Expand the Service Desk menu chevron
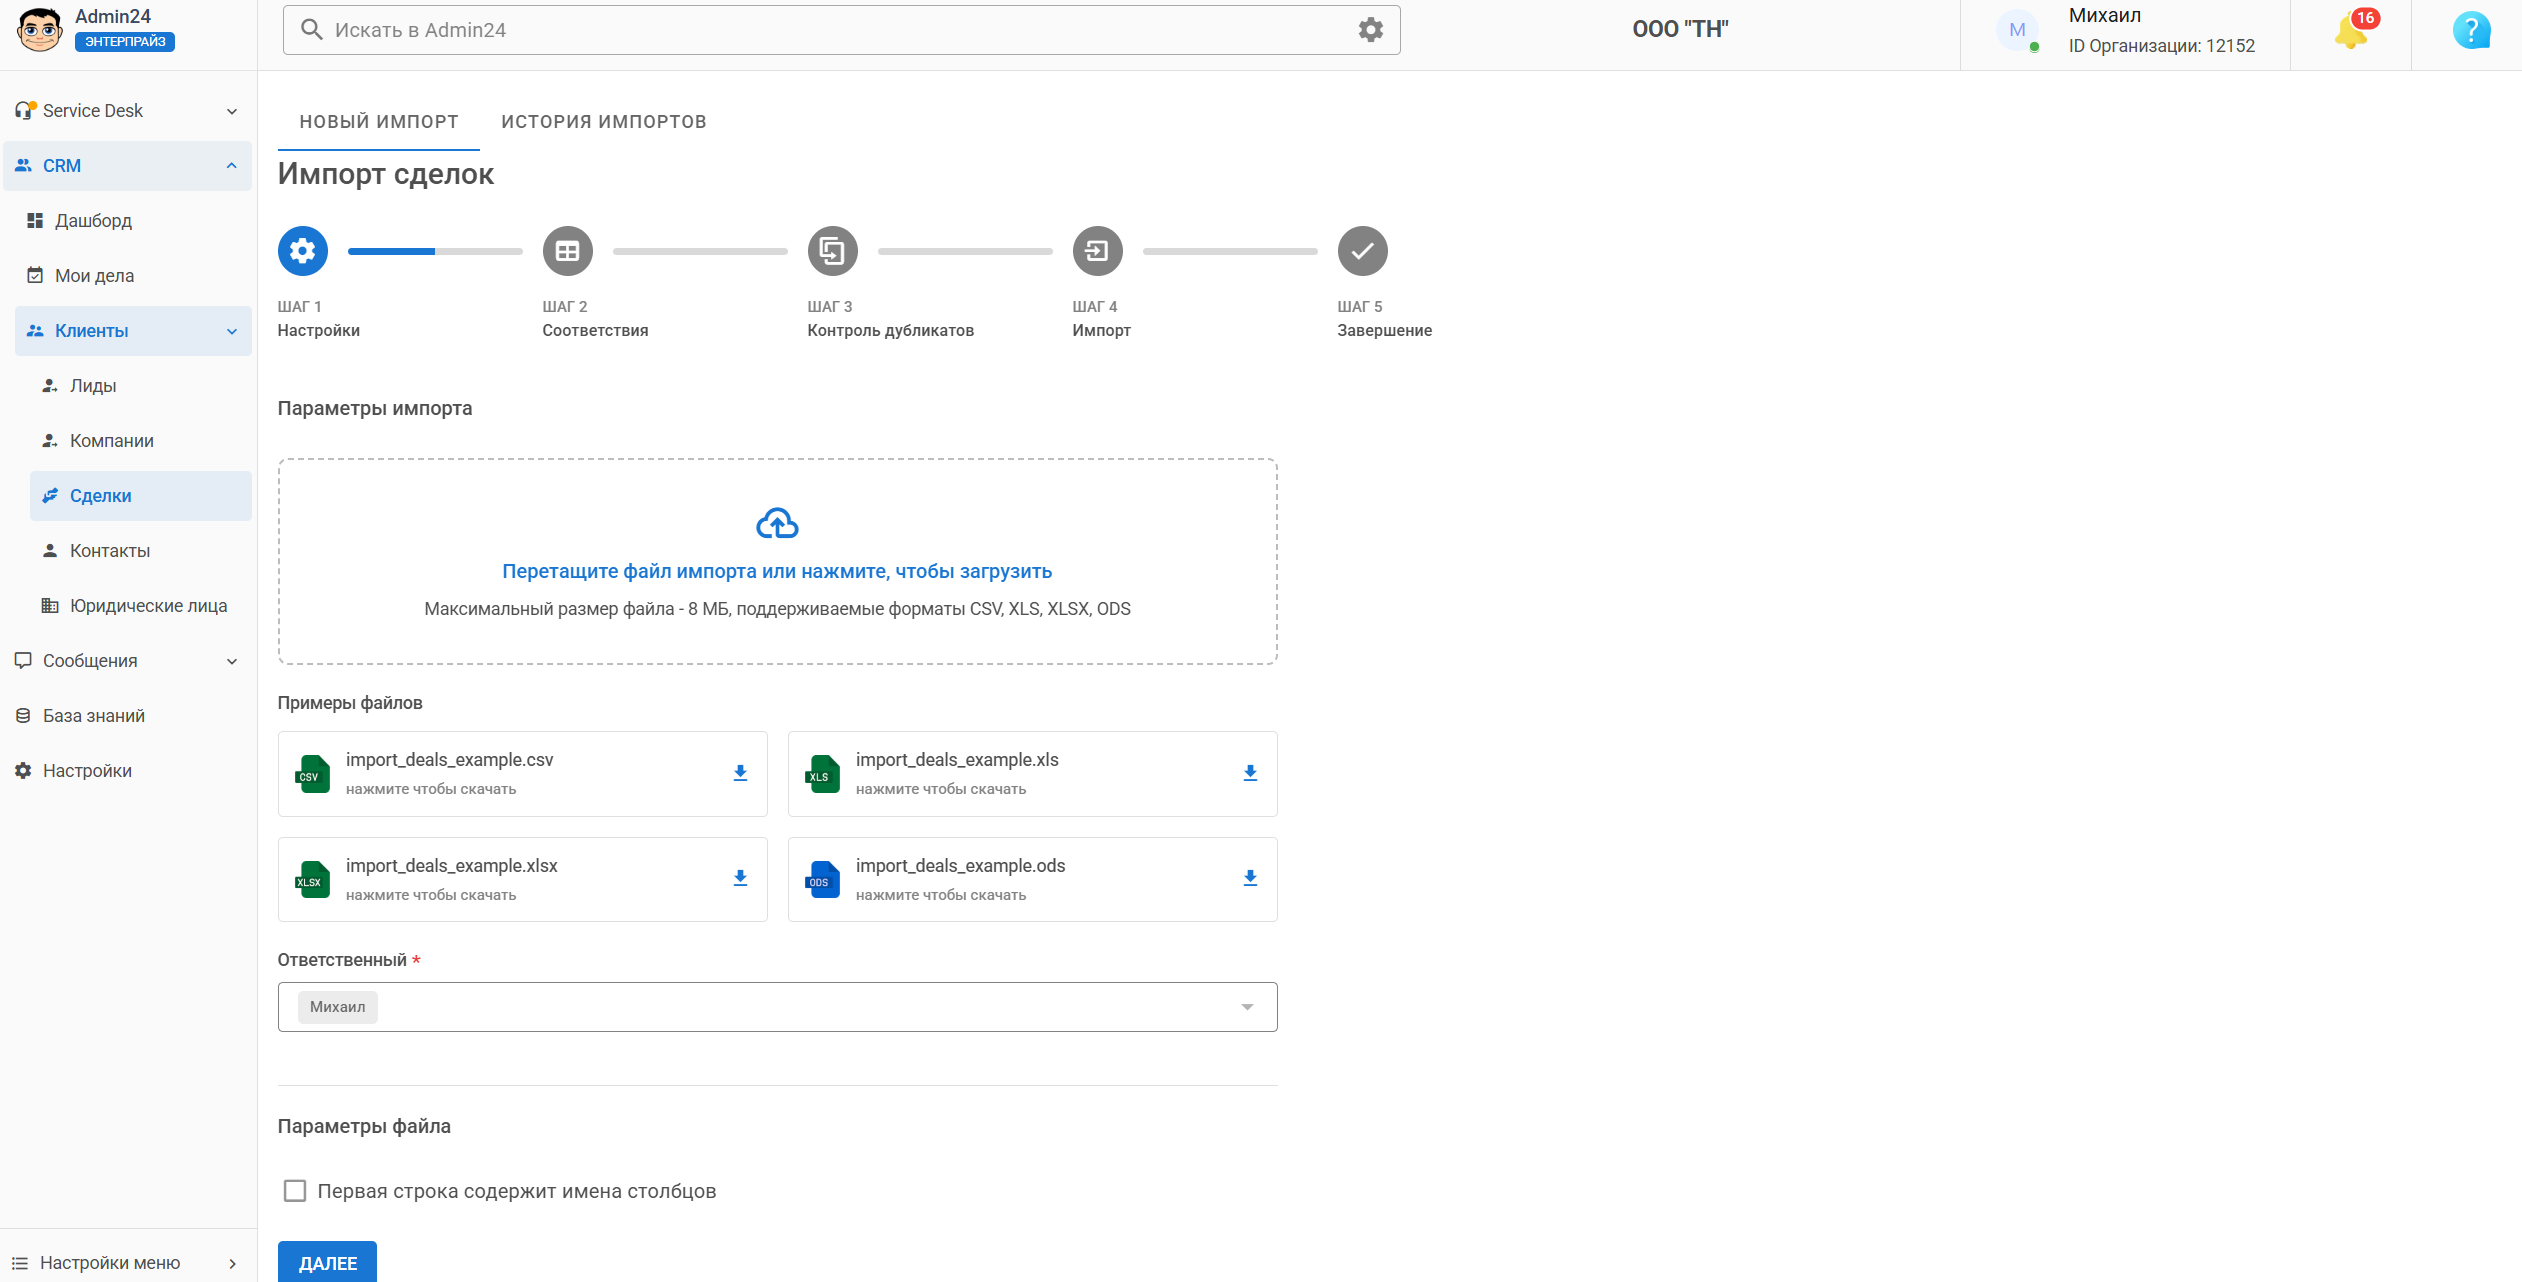Image resolution: width=2522 pixels, height=1282 pixels. [232, 111]
